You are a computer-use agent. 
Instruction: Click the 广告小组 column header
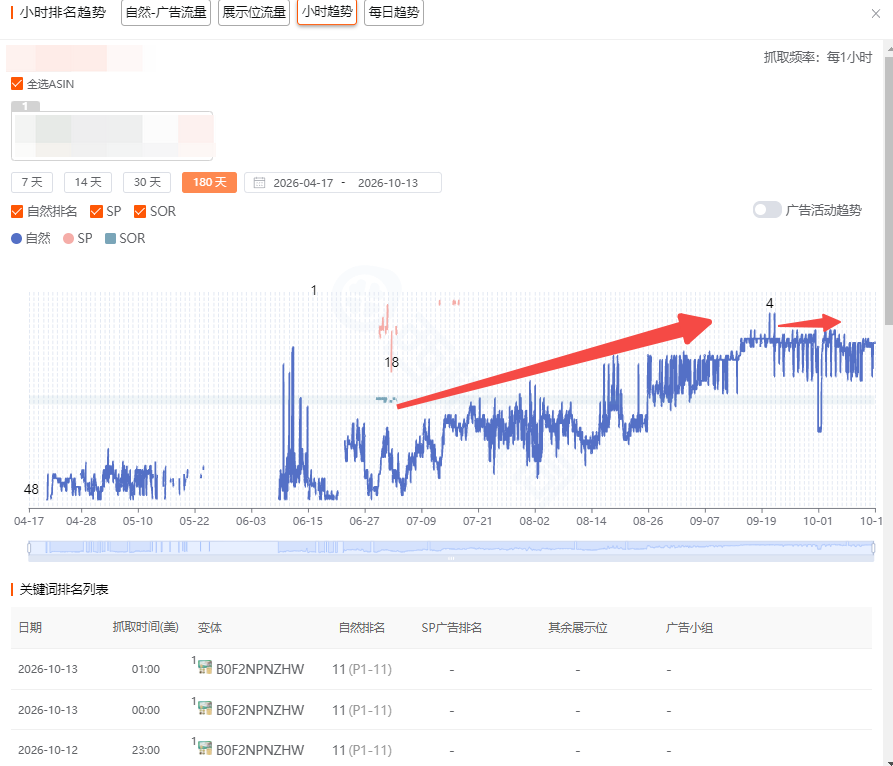[689, 628]
